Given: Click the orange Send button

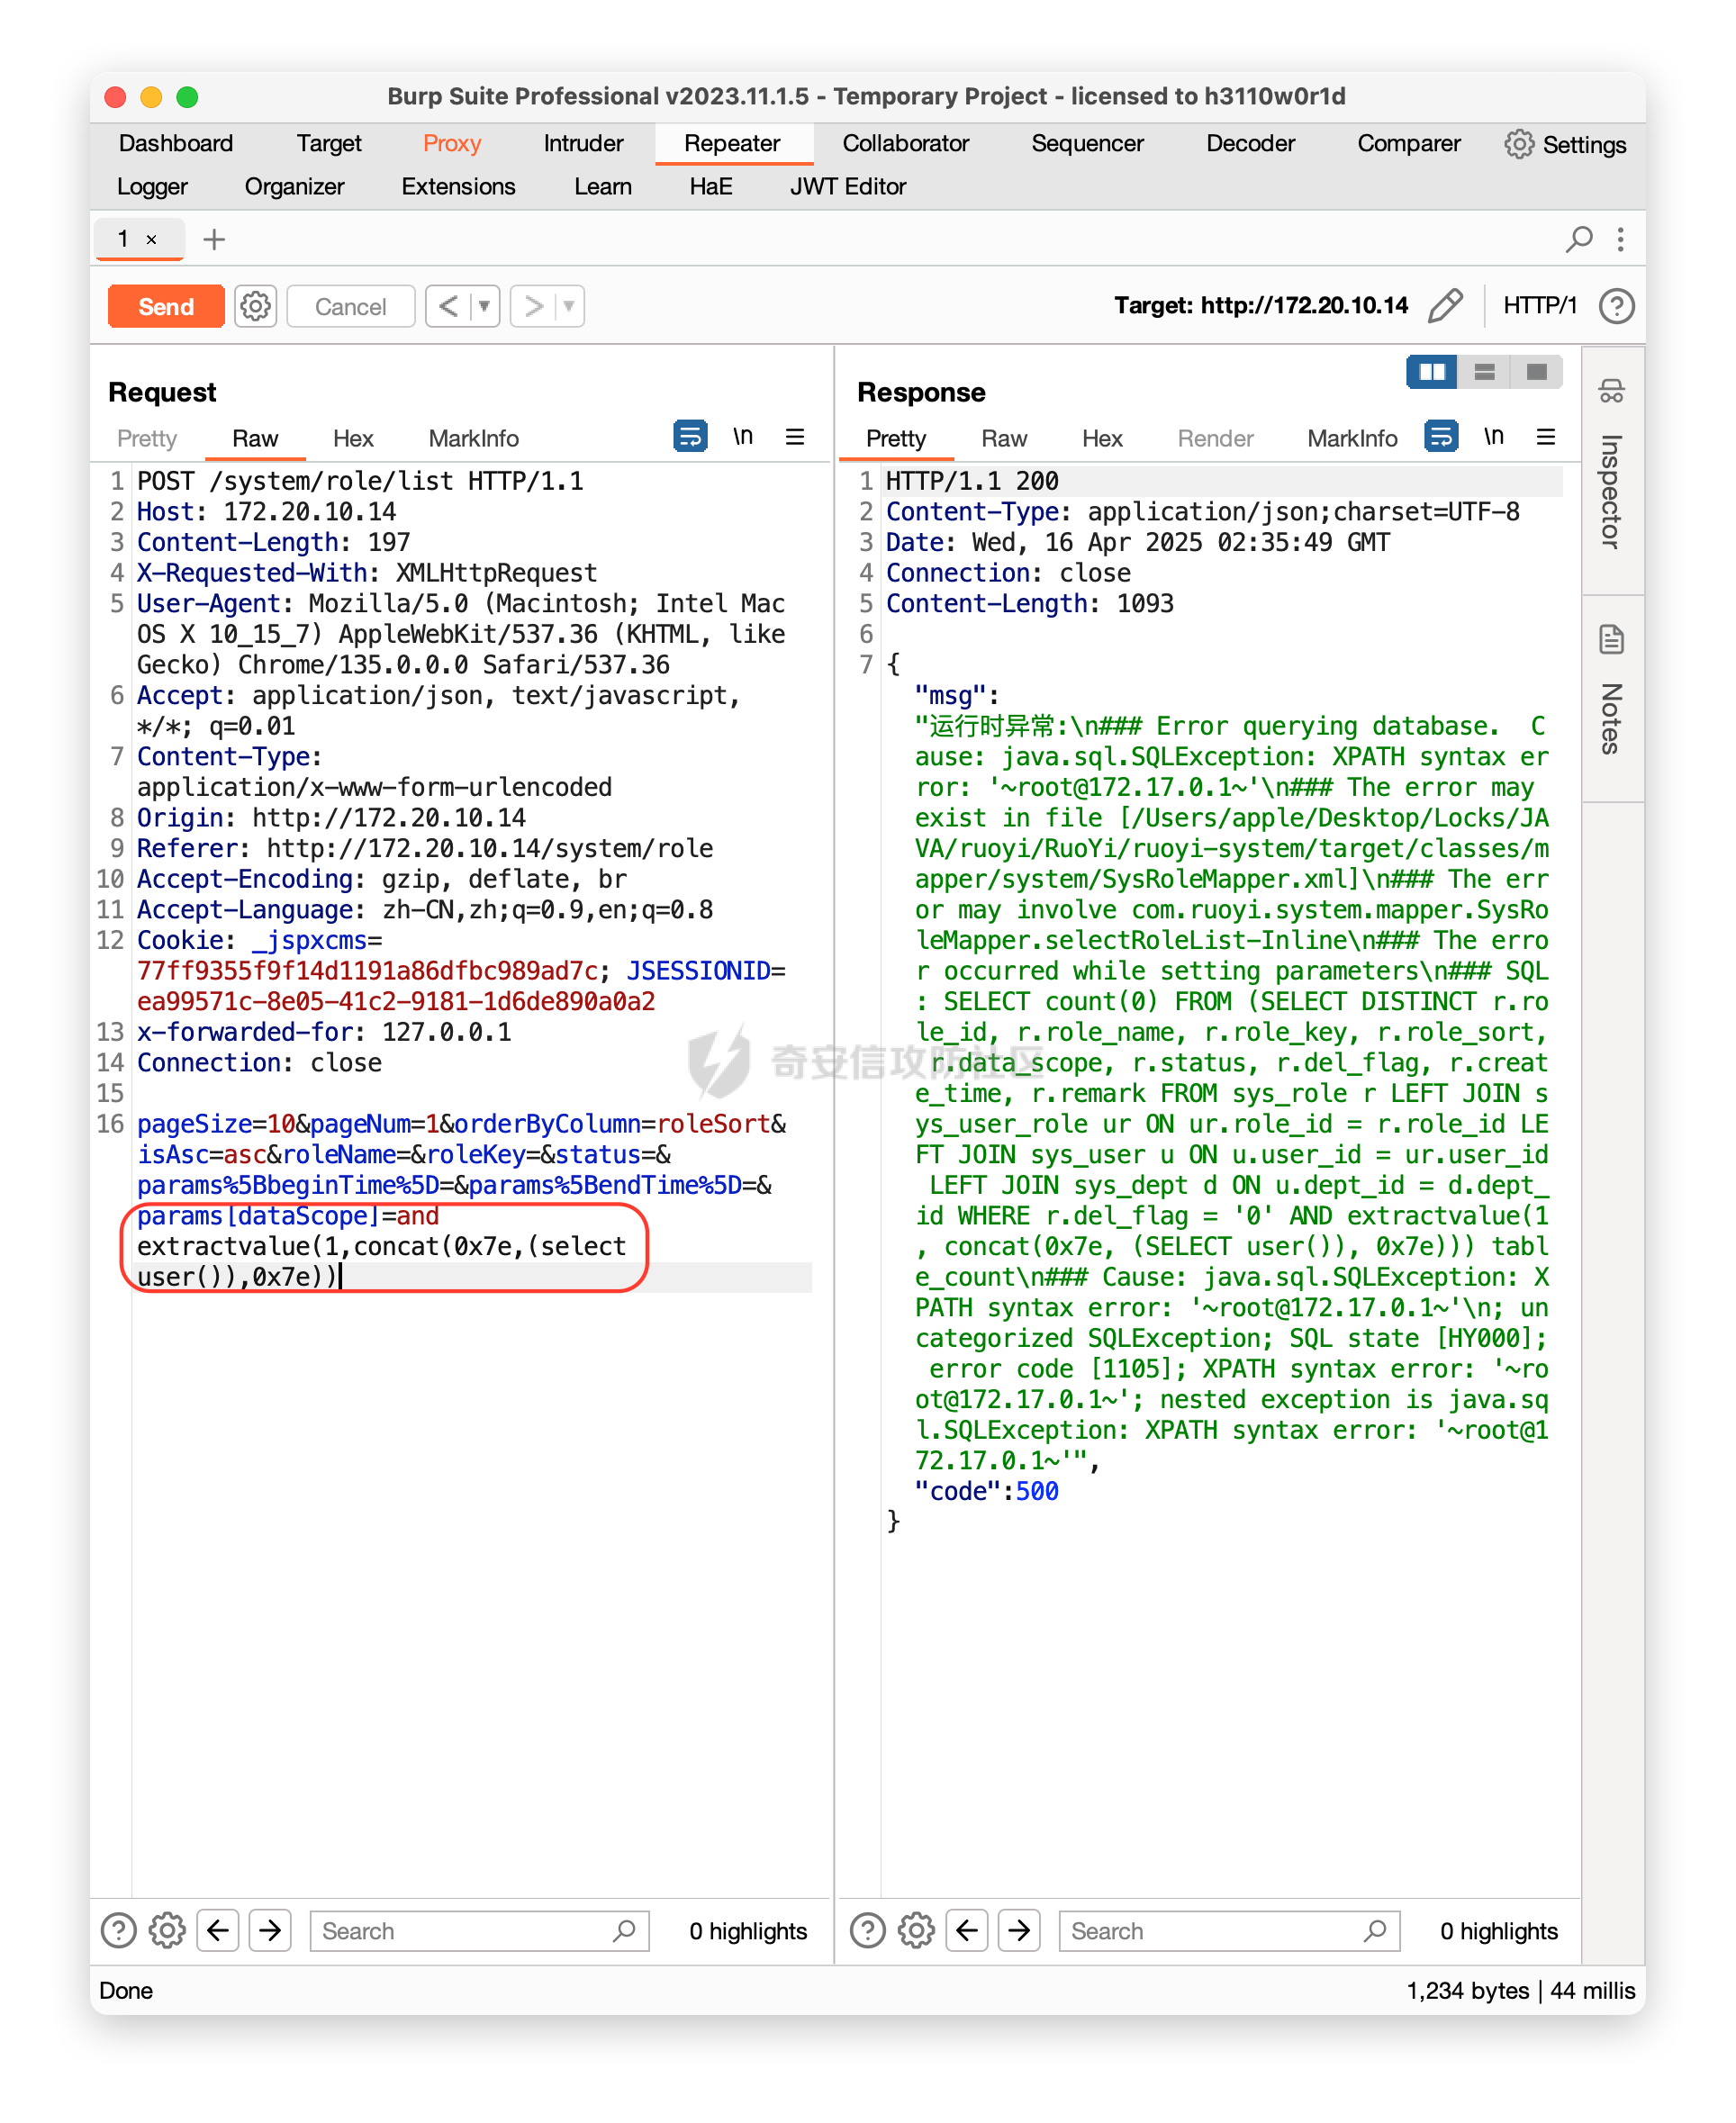Looking at the screenshot, I should [166, 306].
